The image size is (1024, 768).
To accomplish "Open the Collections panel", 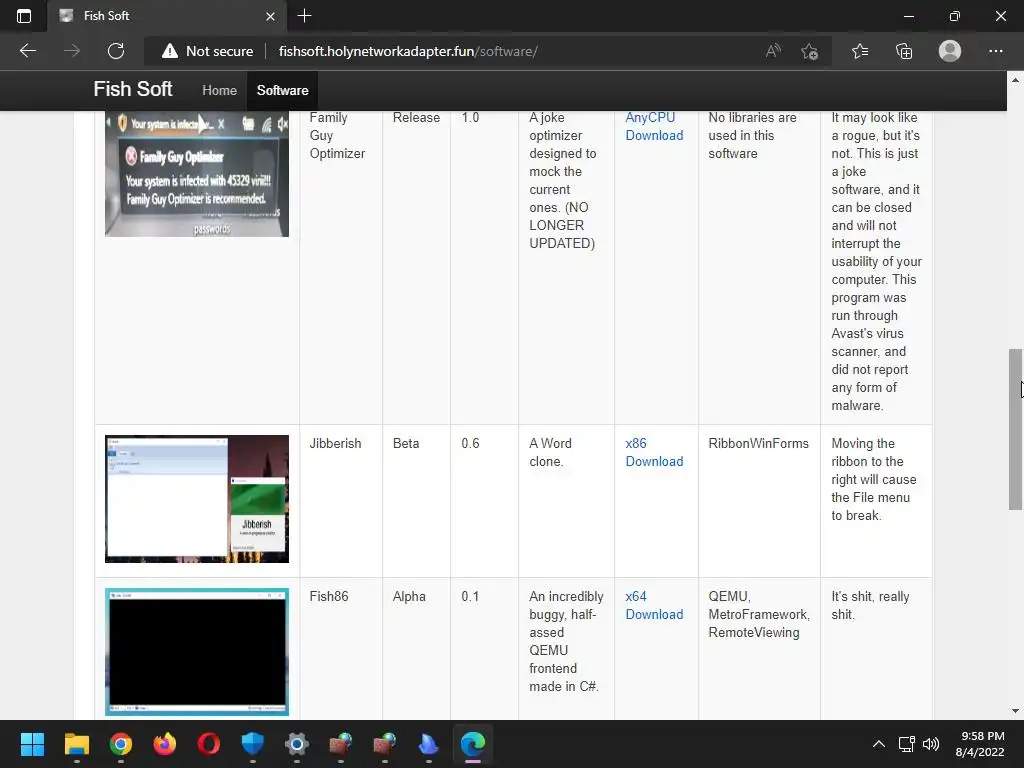I will pos(904,51).
